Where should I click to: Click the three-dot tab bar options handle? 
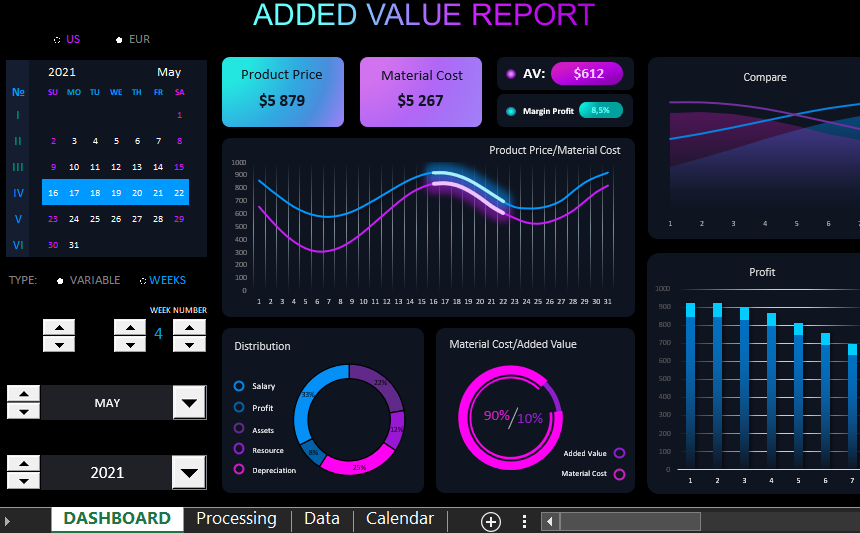point(524,521)
